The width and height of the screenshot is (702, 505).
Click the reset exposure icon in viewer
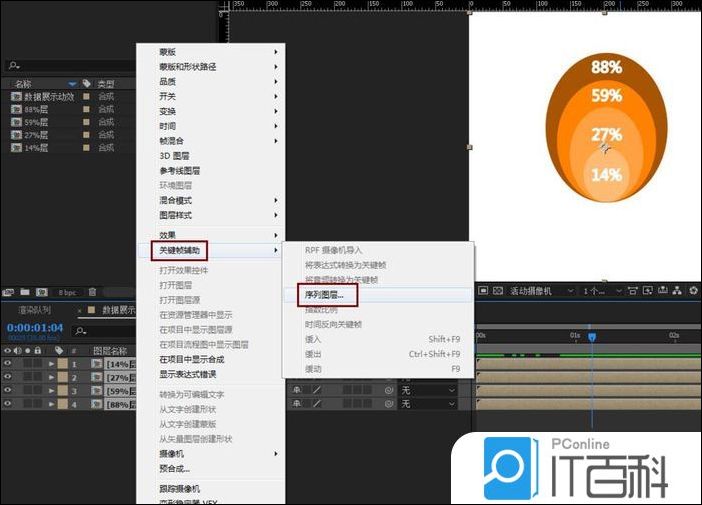pos(693,291)
